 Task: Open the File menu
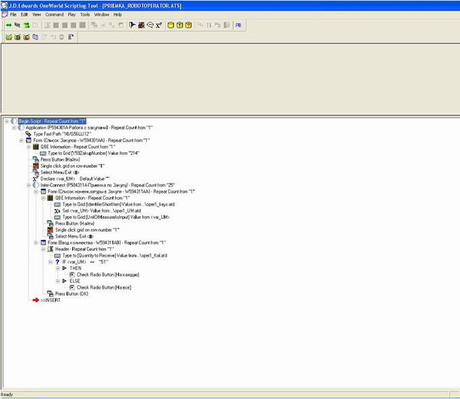13,15
